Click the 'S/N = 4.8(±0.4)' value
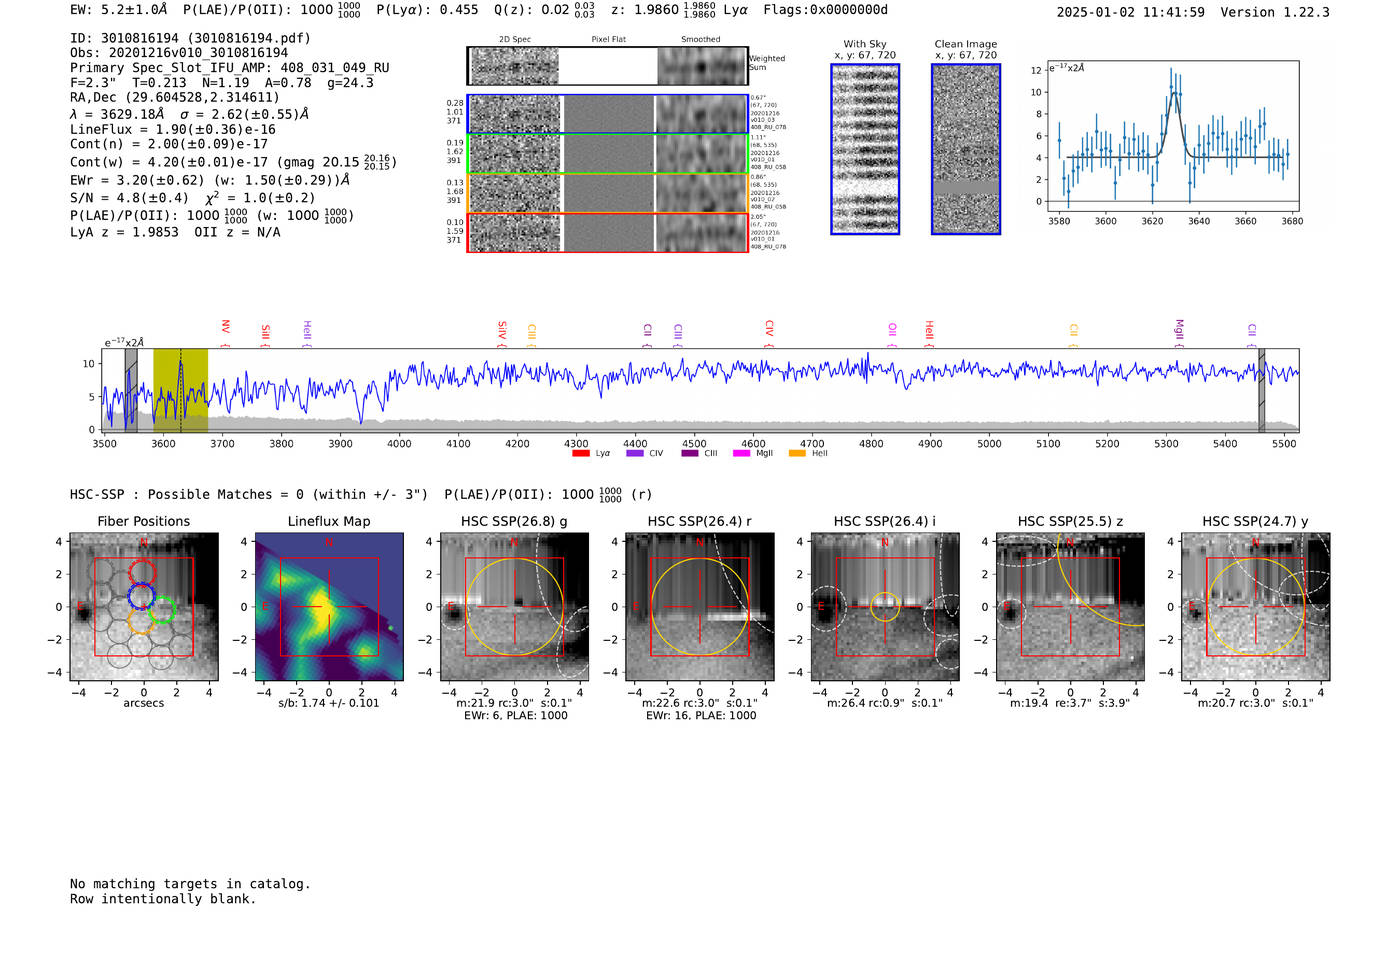The height and width of the screenshot is (953, 1400). (129, 198)
